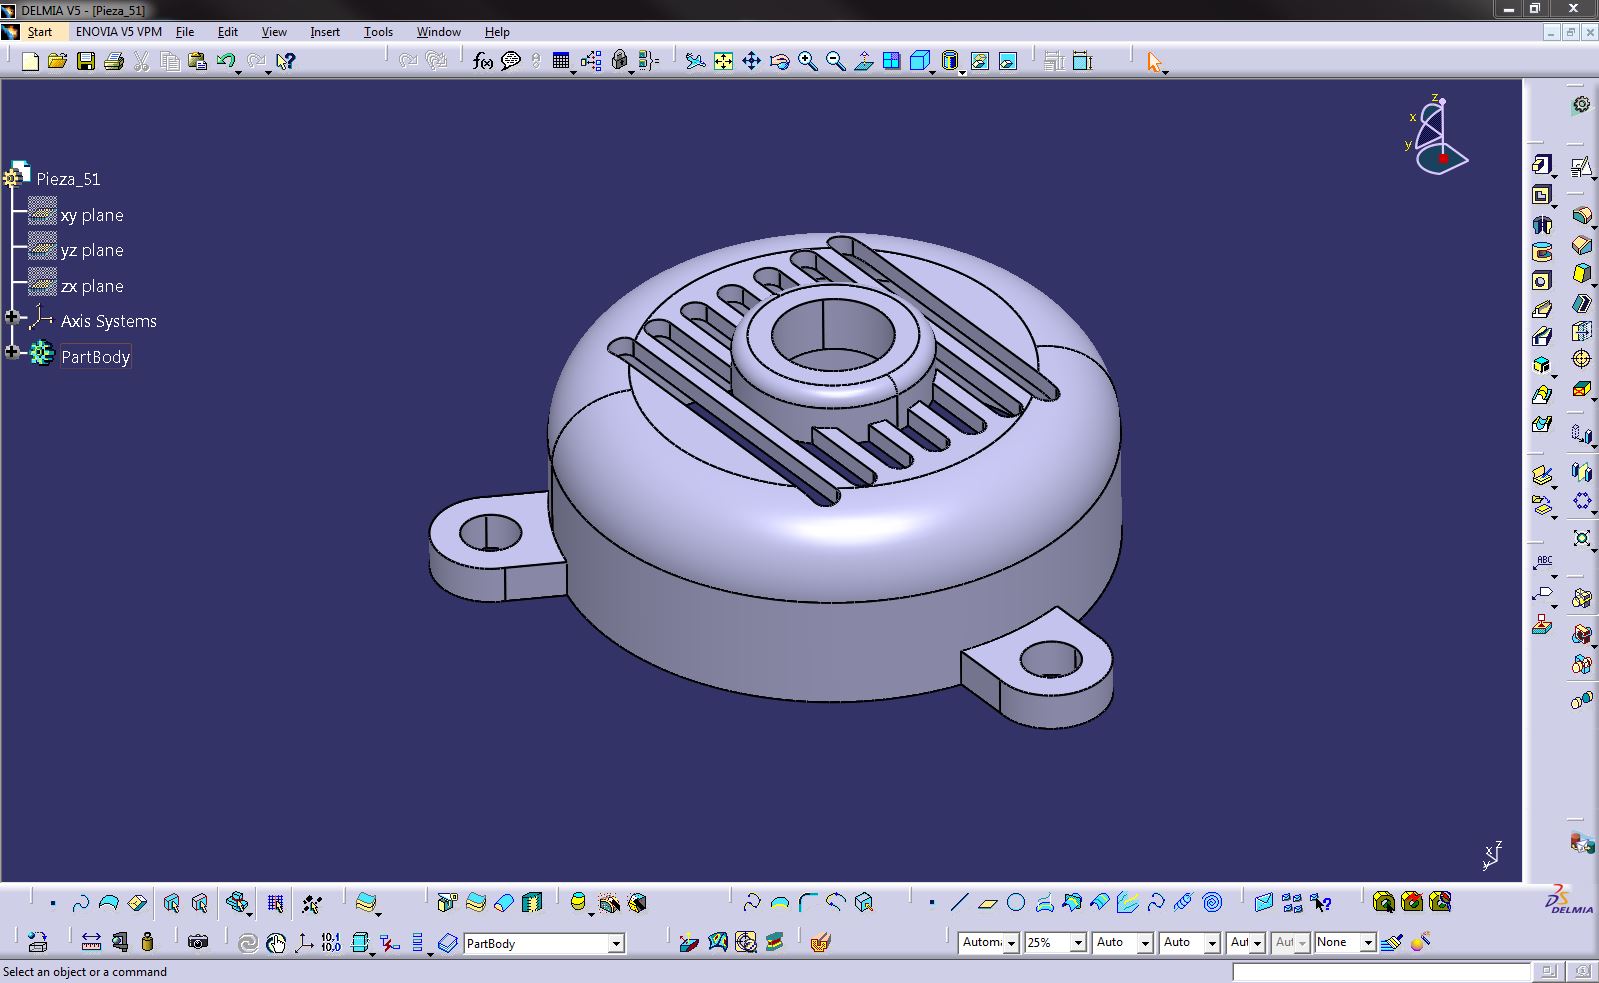
Task: Open the Select tool dropdown arrow
Action: pos(1166,72)
